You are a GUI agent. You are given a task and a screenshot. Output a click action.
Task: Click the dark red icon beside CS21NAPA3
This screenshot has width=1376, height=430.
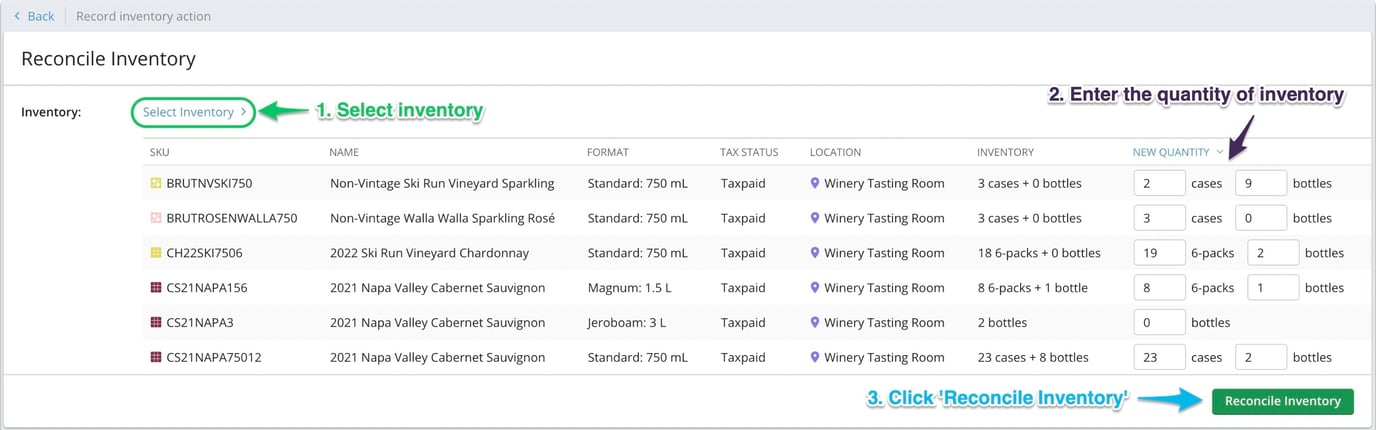point(155,323)
